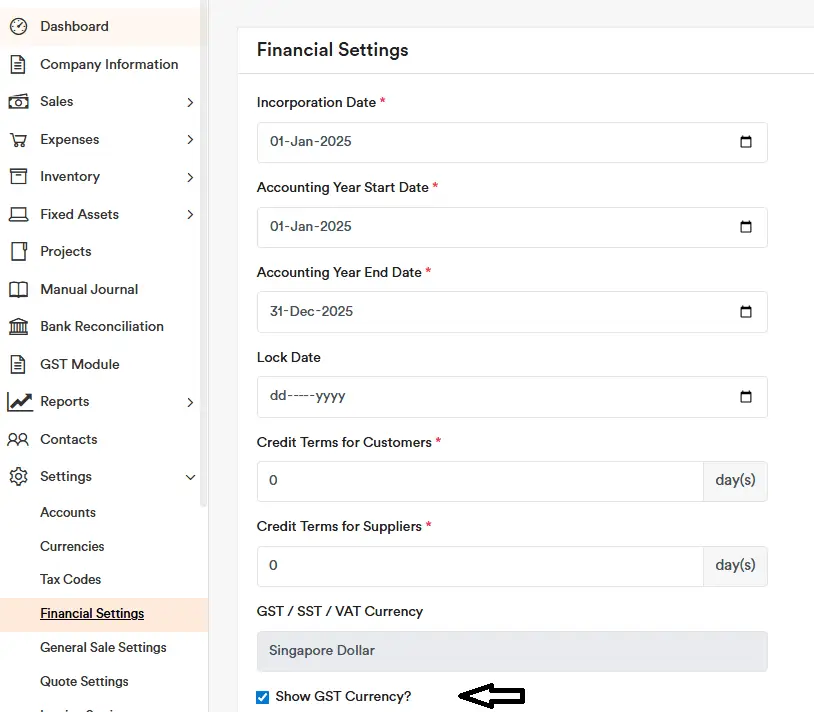Open calendar picker for Lock Date
The width and height of the screenshot is (814, 712).
point(746,397)
